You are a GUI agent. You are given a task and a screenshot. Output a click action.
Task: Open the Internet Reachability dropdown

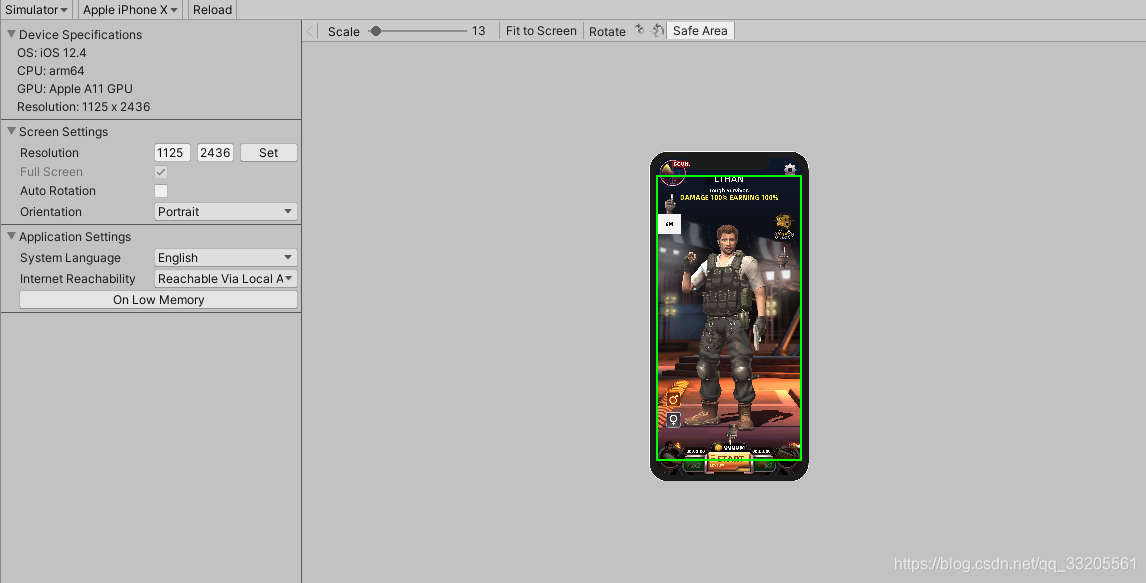226,279
